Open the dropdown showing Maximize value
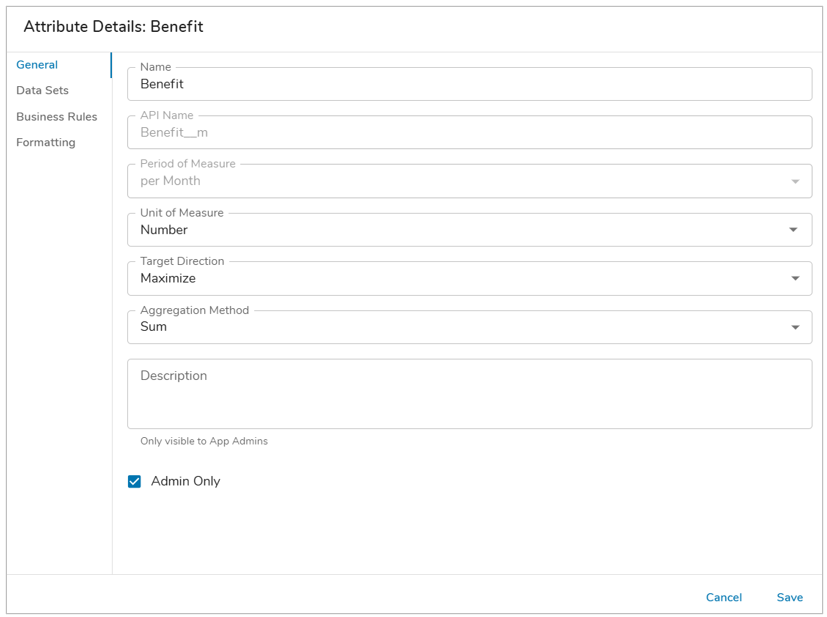The height and width of the screenshot is (617, 827). (450, 279)
